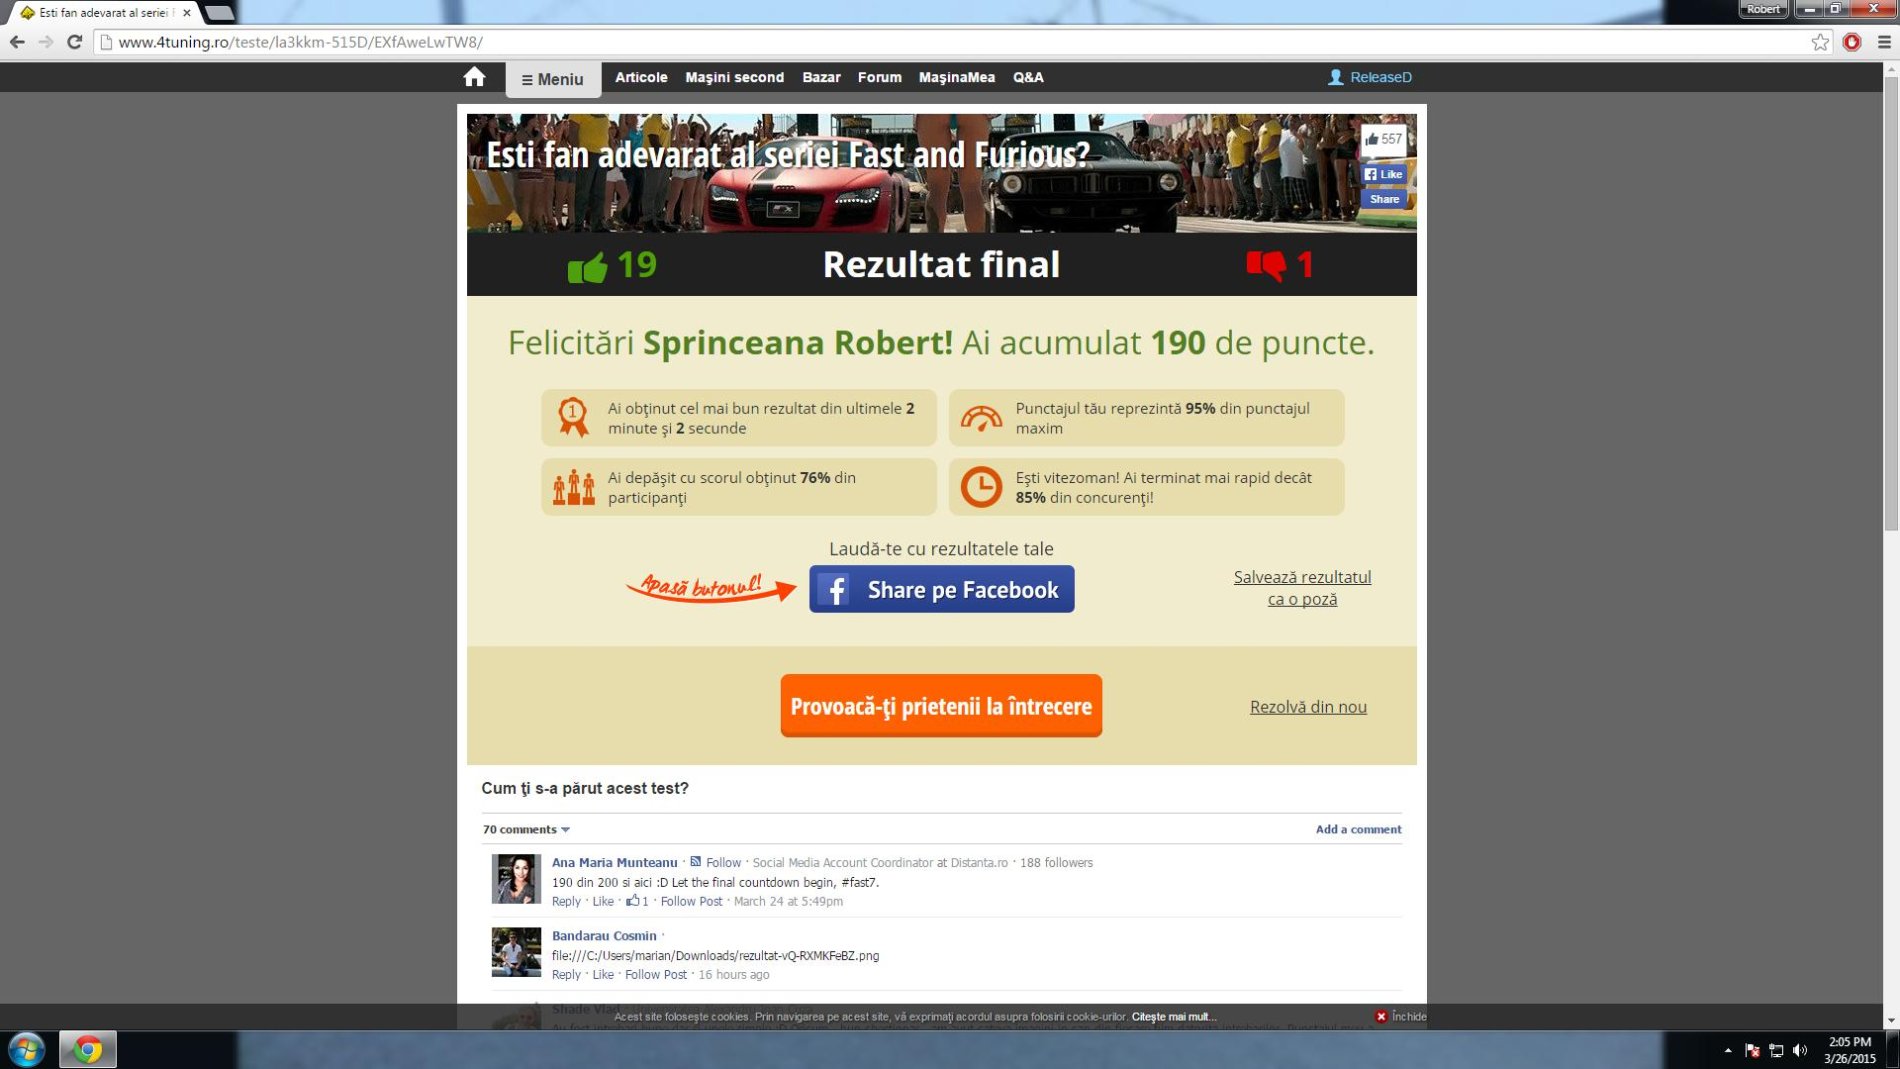Show hidden tray icons arrow
This screenshot has height=1069, width=1900.
pos(1728,1050)
